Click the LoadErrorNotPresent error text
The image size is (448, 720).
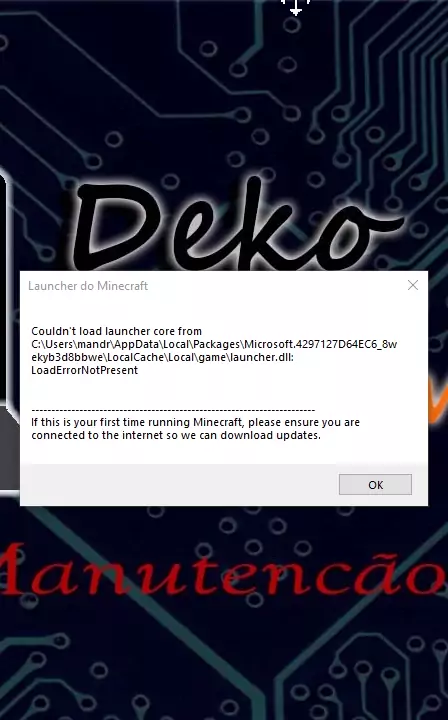(84, 370)
